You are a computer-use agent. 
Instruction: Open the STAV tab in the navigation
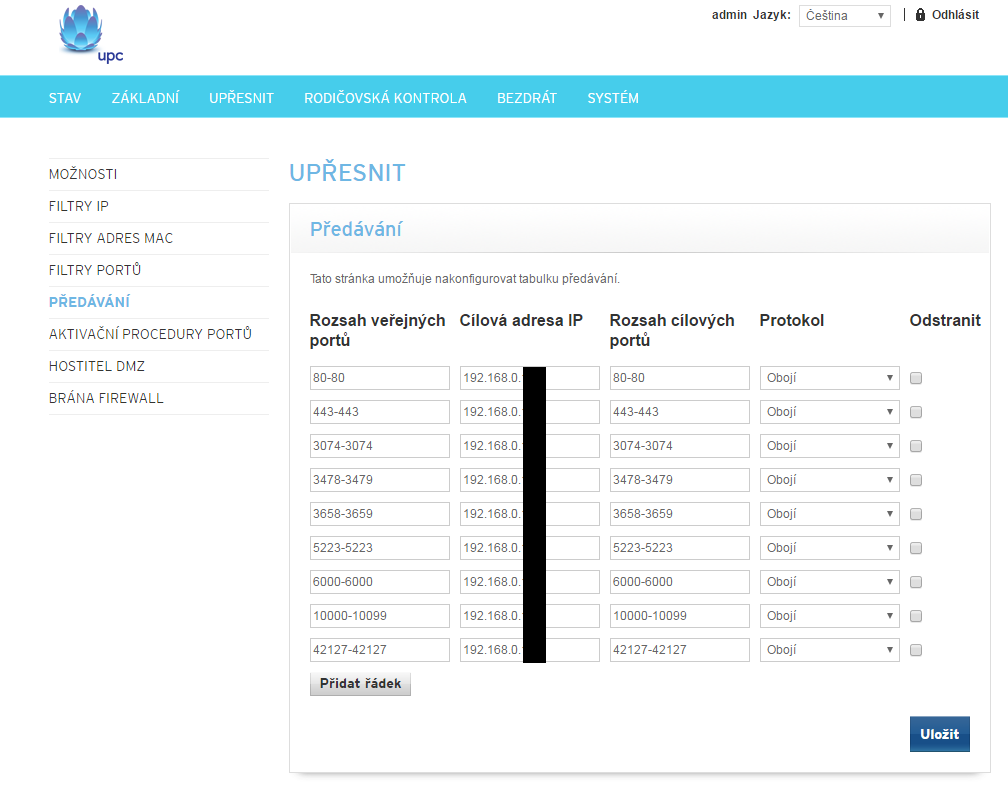point(65,98)
